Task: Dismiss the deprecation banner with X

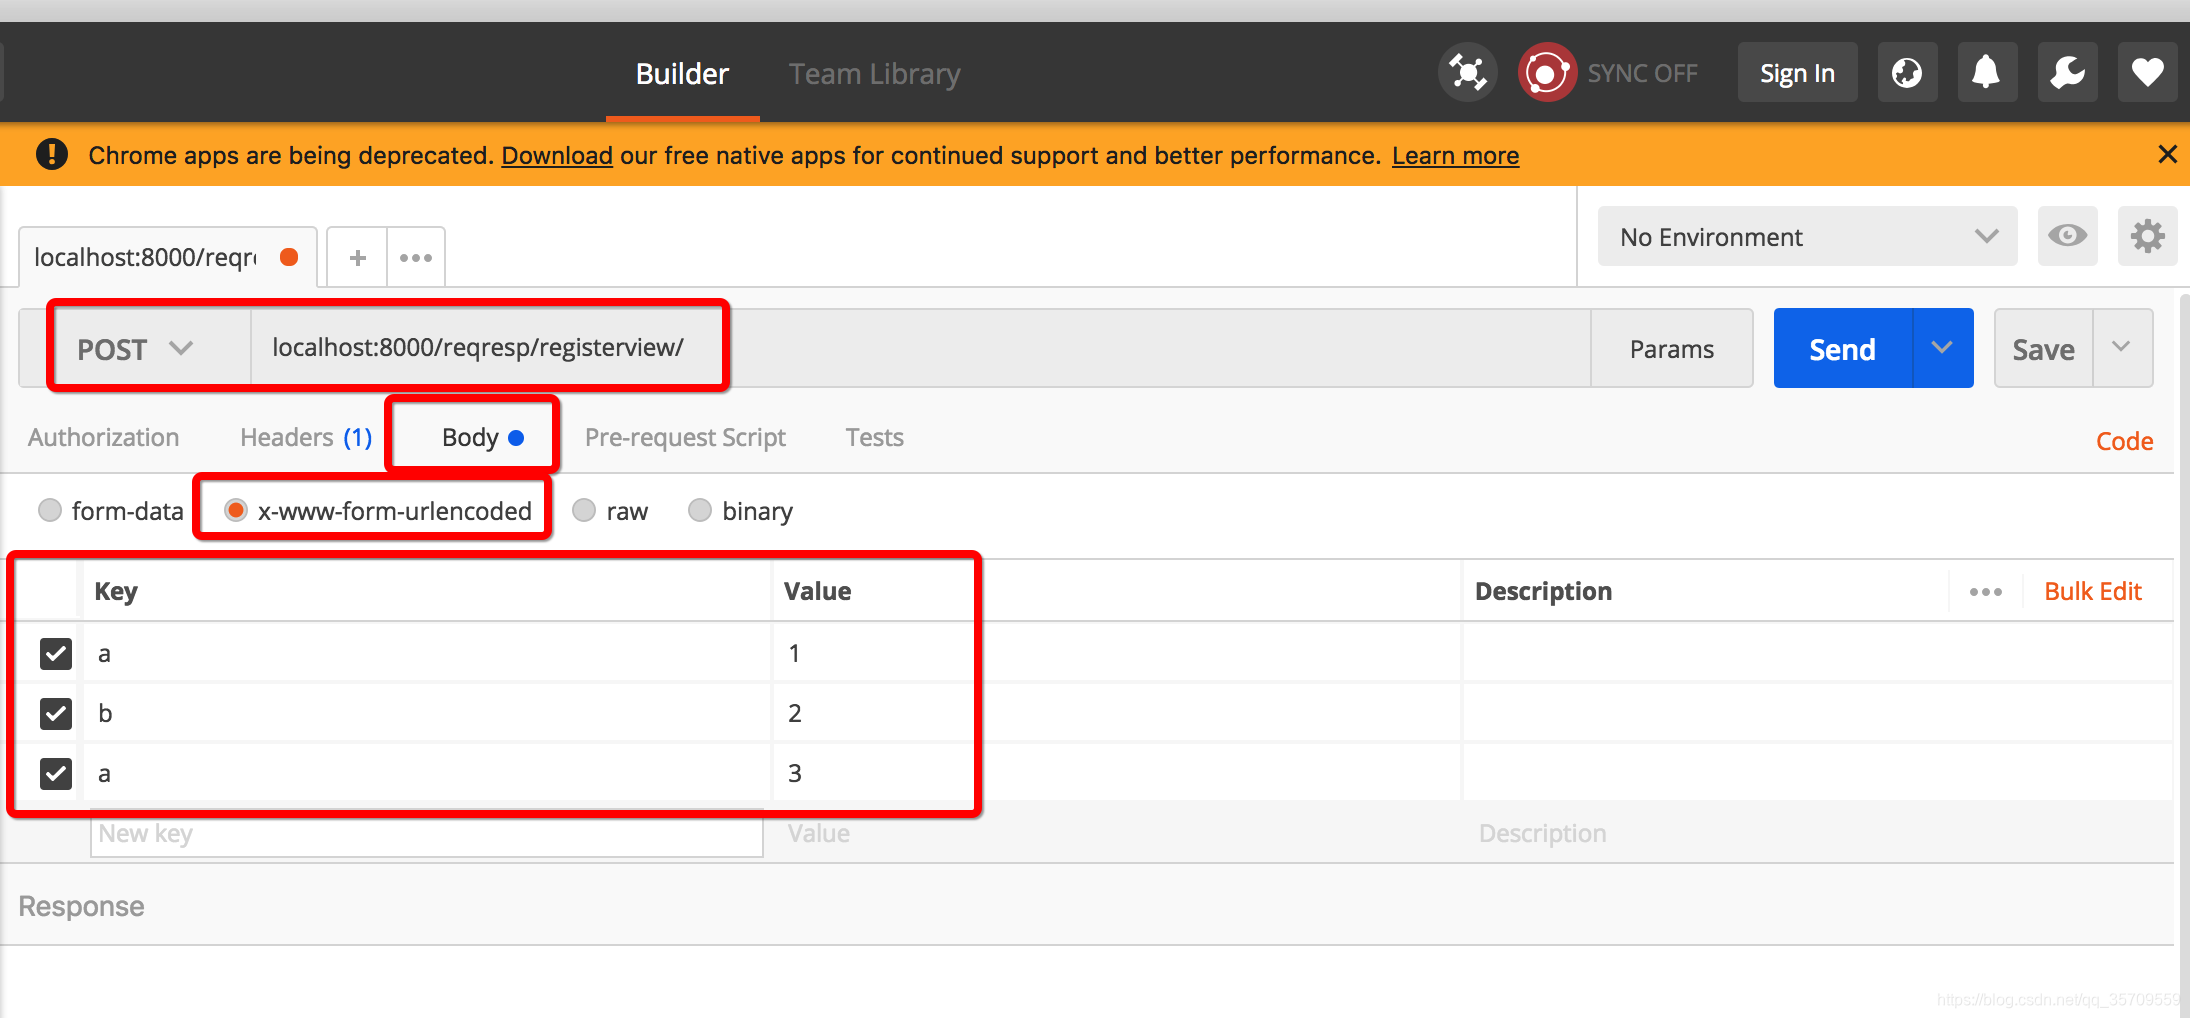Action: pos(2167,154)
